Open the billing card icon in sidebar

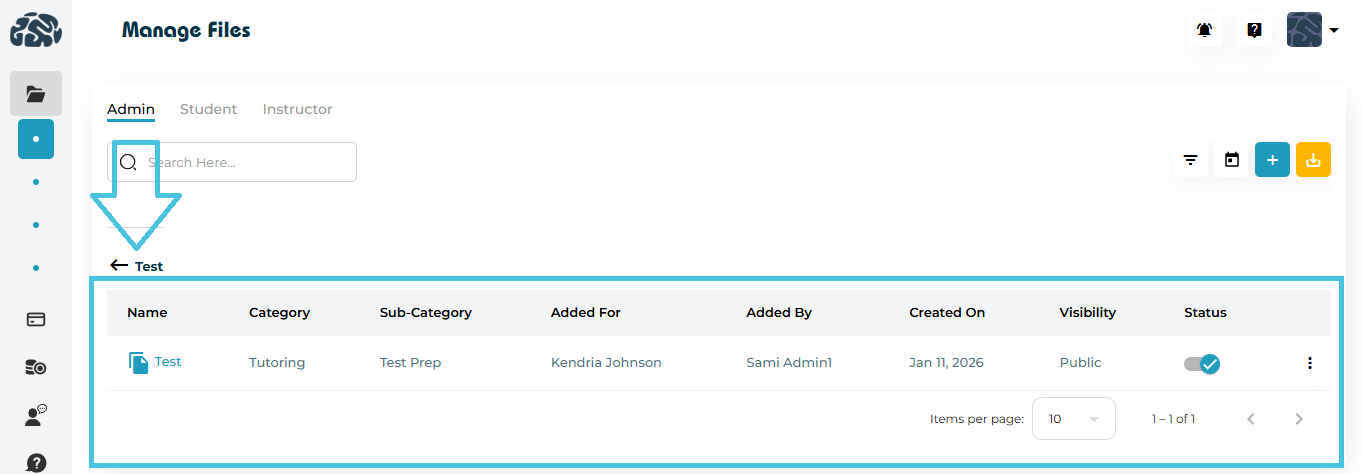click(36, 320)
